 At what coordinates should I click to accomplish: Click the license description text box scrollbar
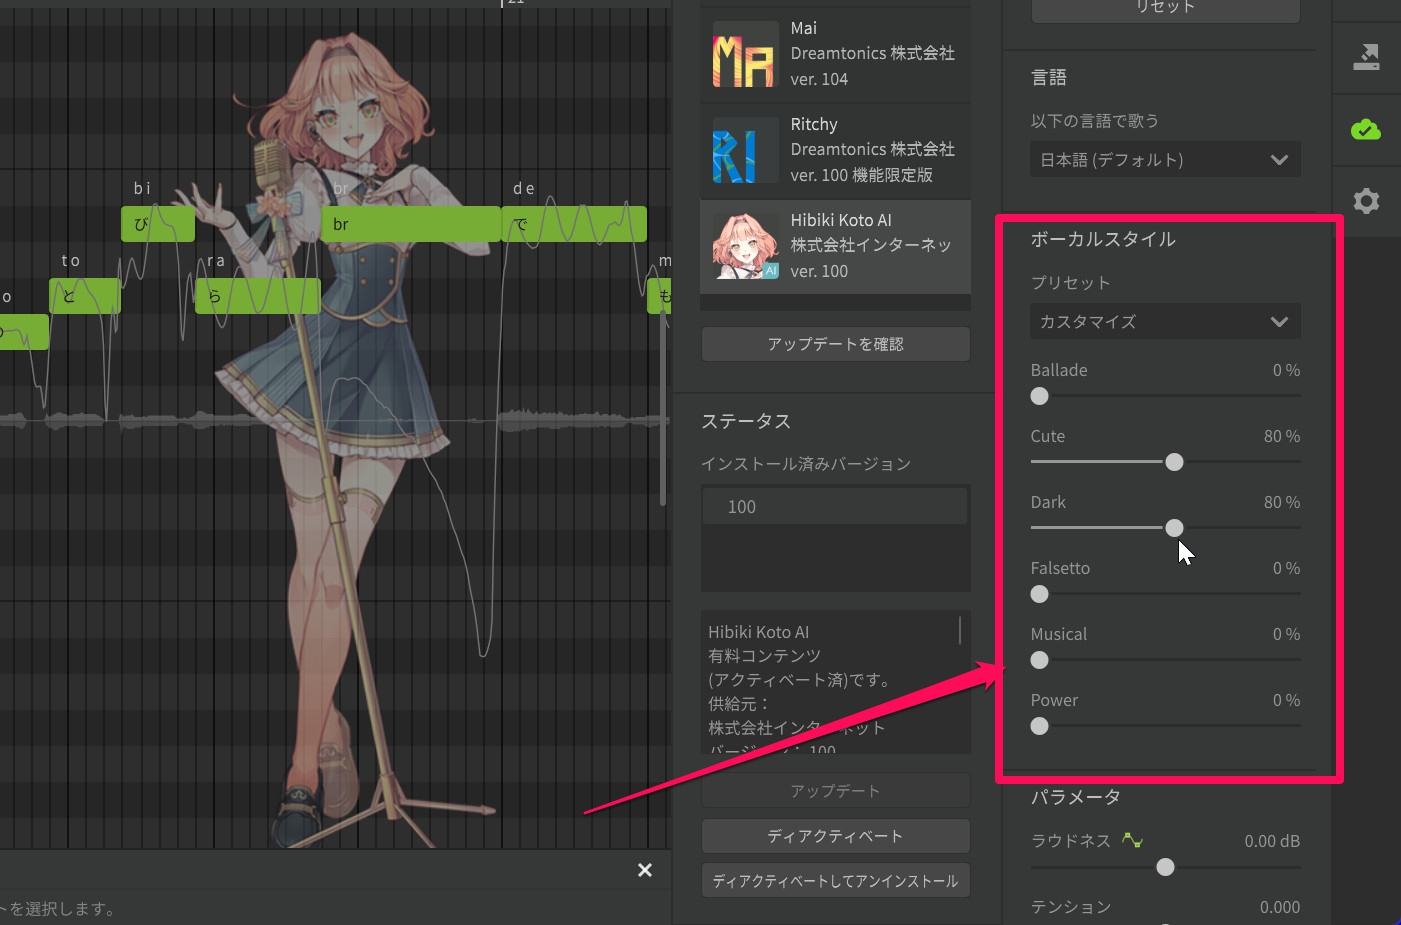(960, 630)
